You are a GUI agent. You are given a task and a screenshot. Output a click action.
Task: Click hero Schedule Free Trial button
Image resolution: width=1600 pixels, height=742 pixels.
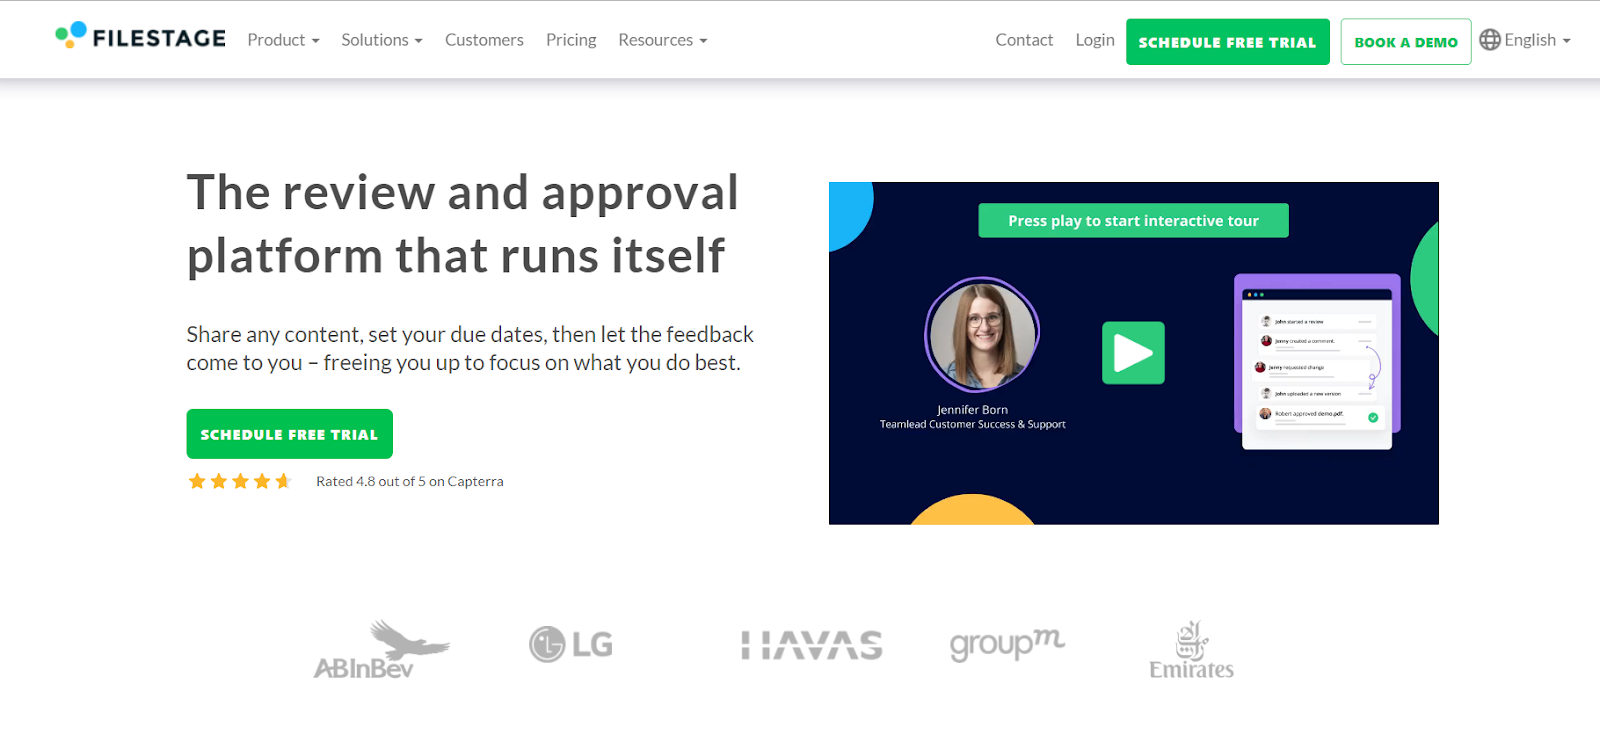point(289,434)
